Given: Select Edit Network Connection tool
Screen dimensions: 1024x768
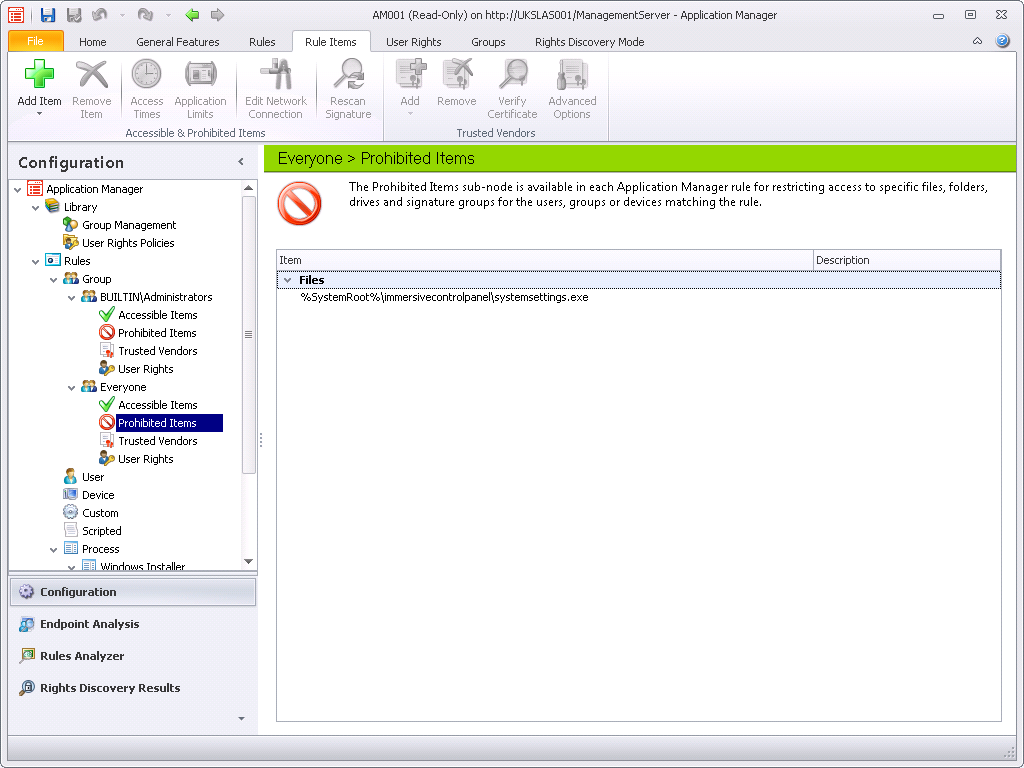Looking at the screenshot, I should click(x=276, y=74).
